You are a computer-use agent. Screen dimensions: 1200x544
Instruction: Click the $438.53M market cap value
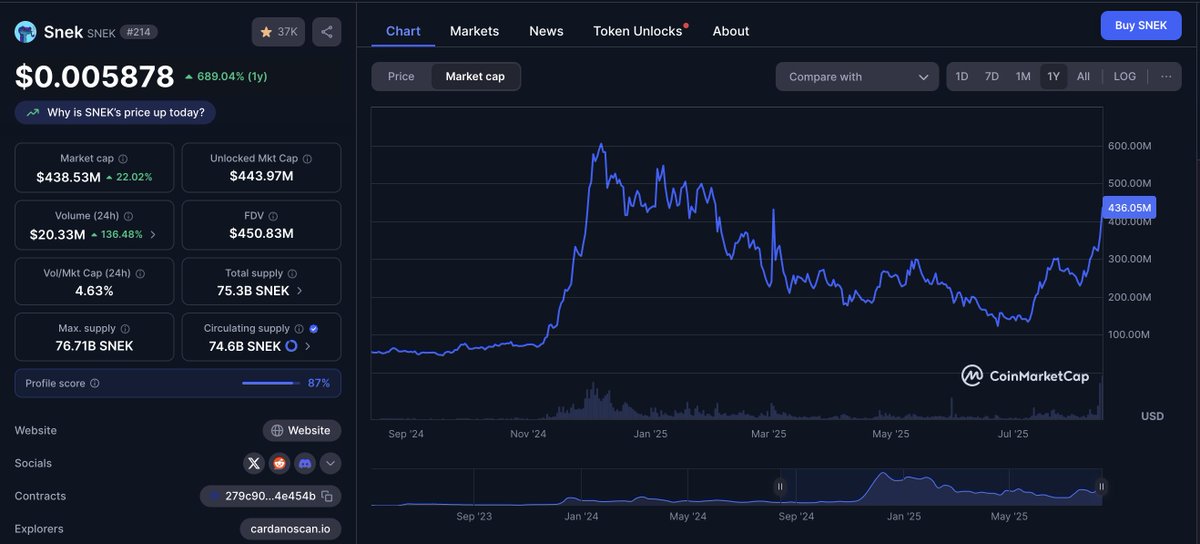(x=68, y=177)
